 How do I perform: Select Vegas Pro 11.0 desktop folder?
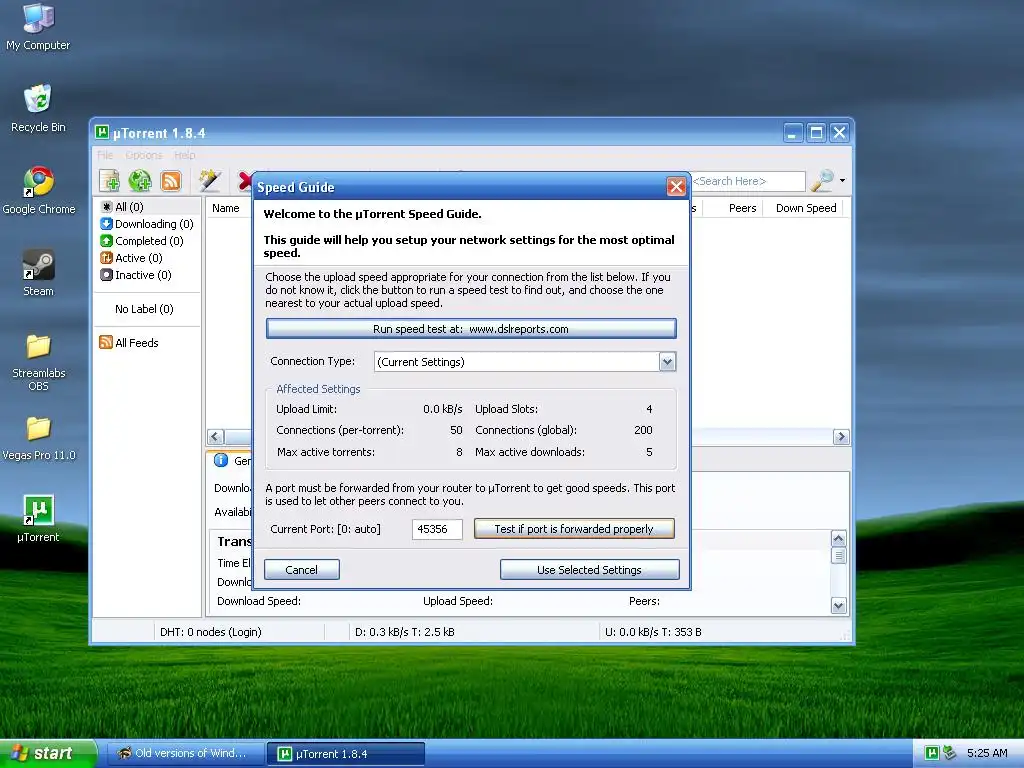[x=39, y=438]
